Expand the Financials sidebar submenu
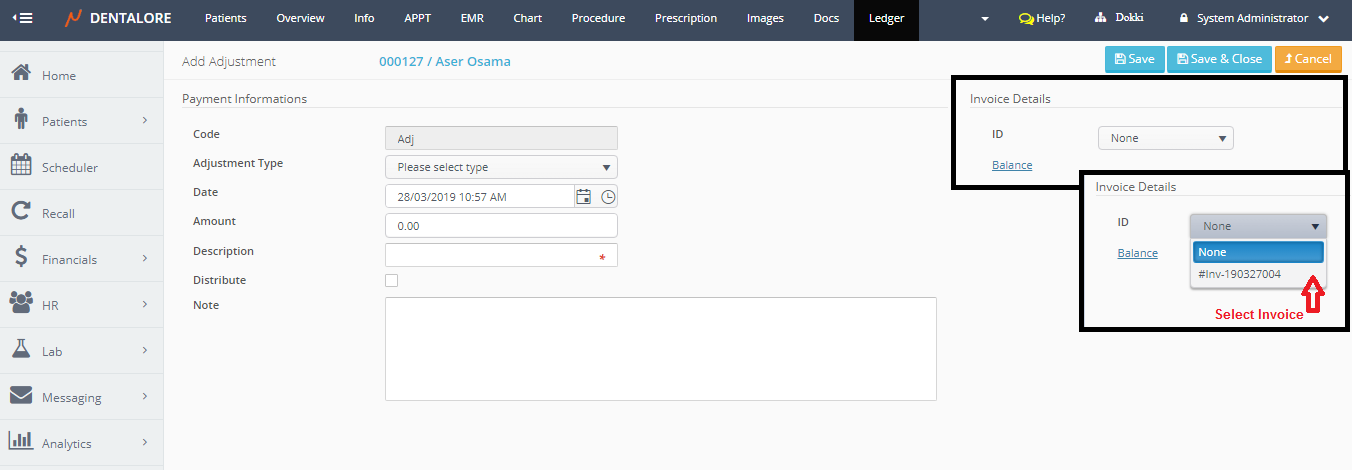The image size is (1352, 470). point(144,259)
